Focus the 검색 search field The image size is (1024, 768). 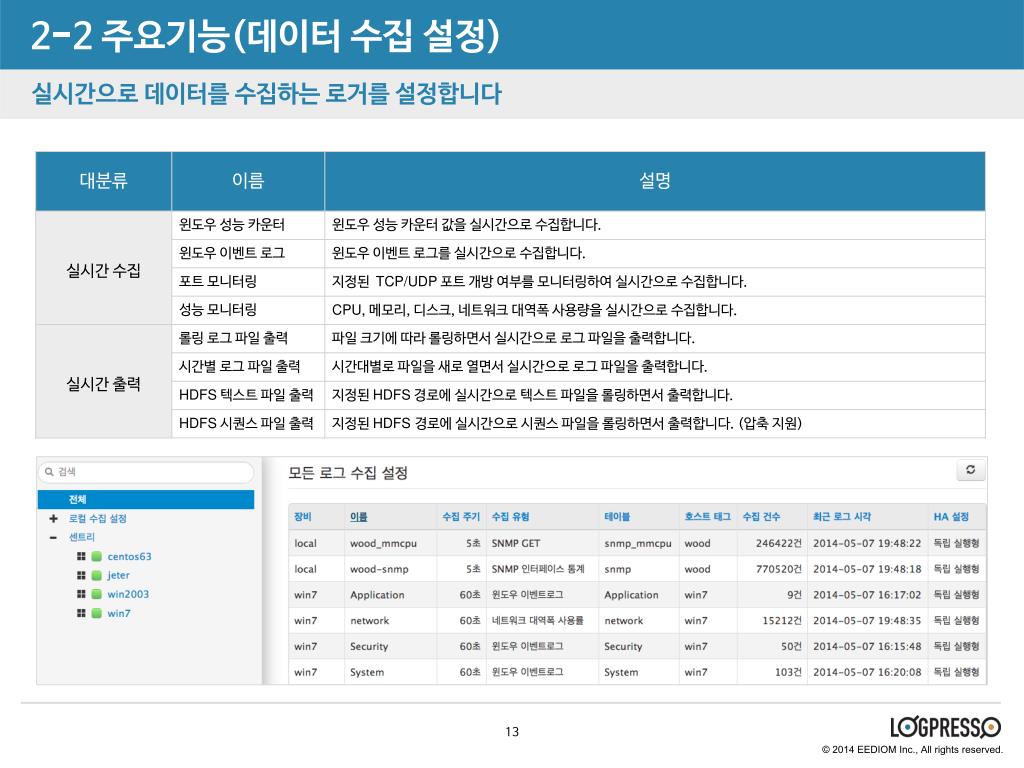click(x=146, y=472)
